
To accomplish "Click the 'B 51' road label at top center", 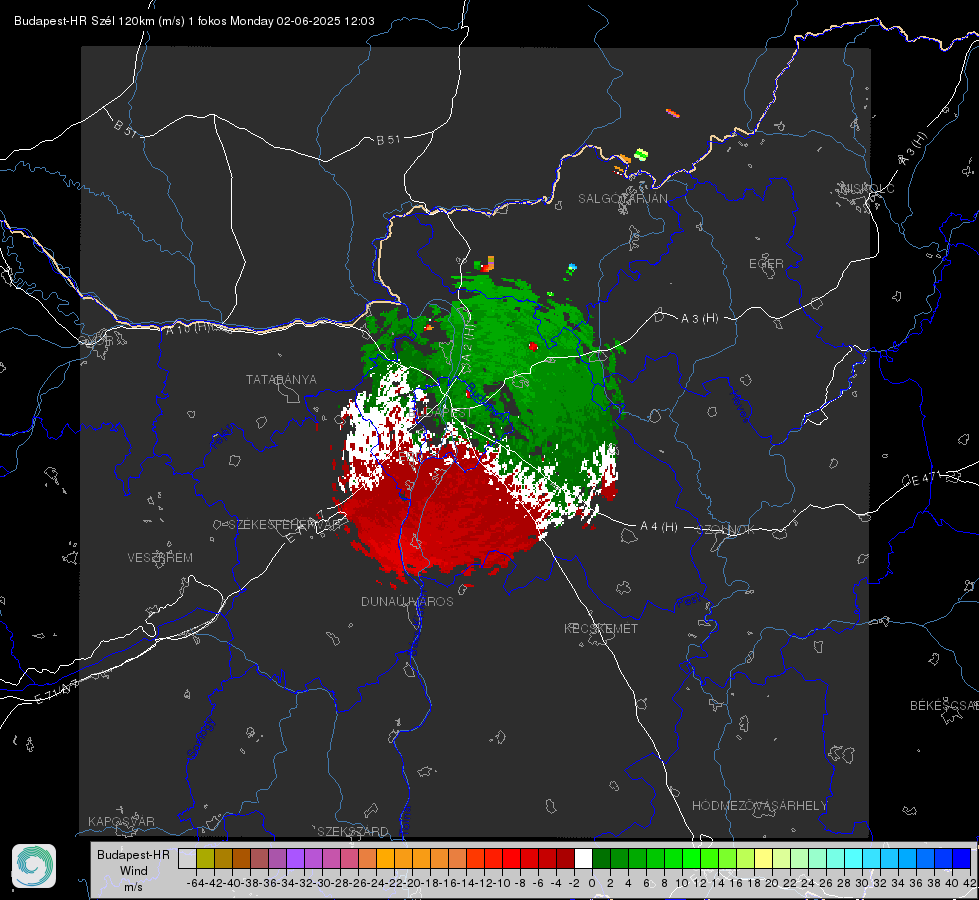I will [388, 140].
